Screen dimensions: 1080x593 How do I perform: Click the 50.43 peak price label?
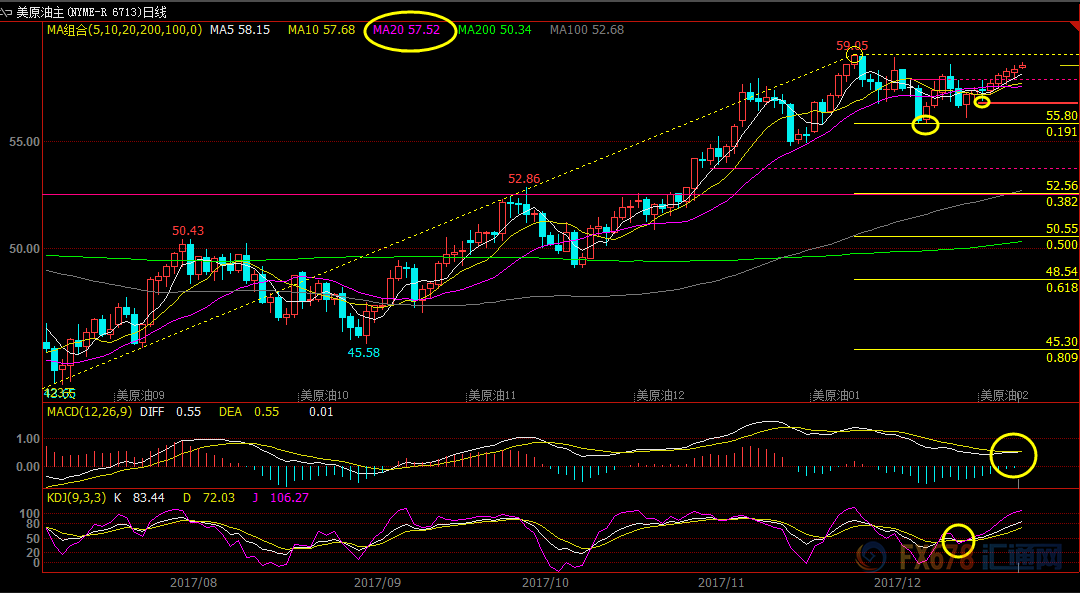point(188,231)
